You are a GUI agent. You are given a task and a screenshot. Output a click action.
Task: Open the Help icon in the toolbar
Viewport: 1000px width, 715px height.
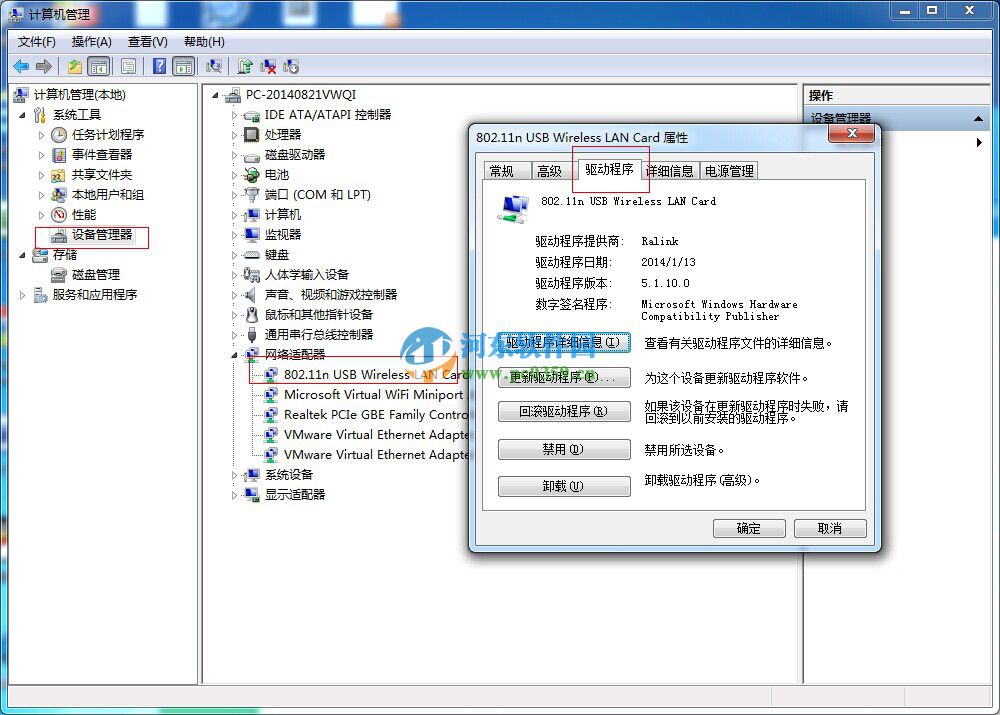click(160, 66)
